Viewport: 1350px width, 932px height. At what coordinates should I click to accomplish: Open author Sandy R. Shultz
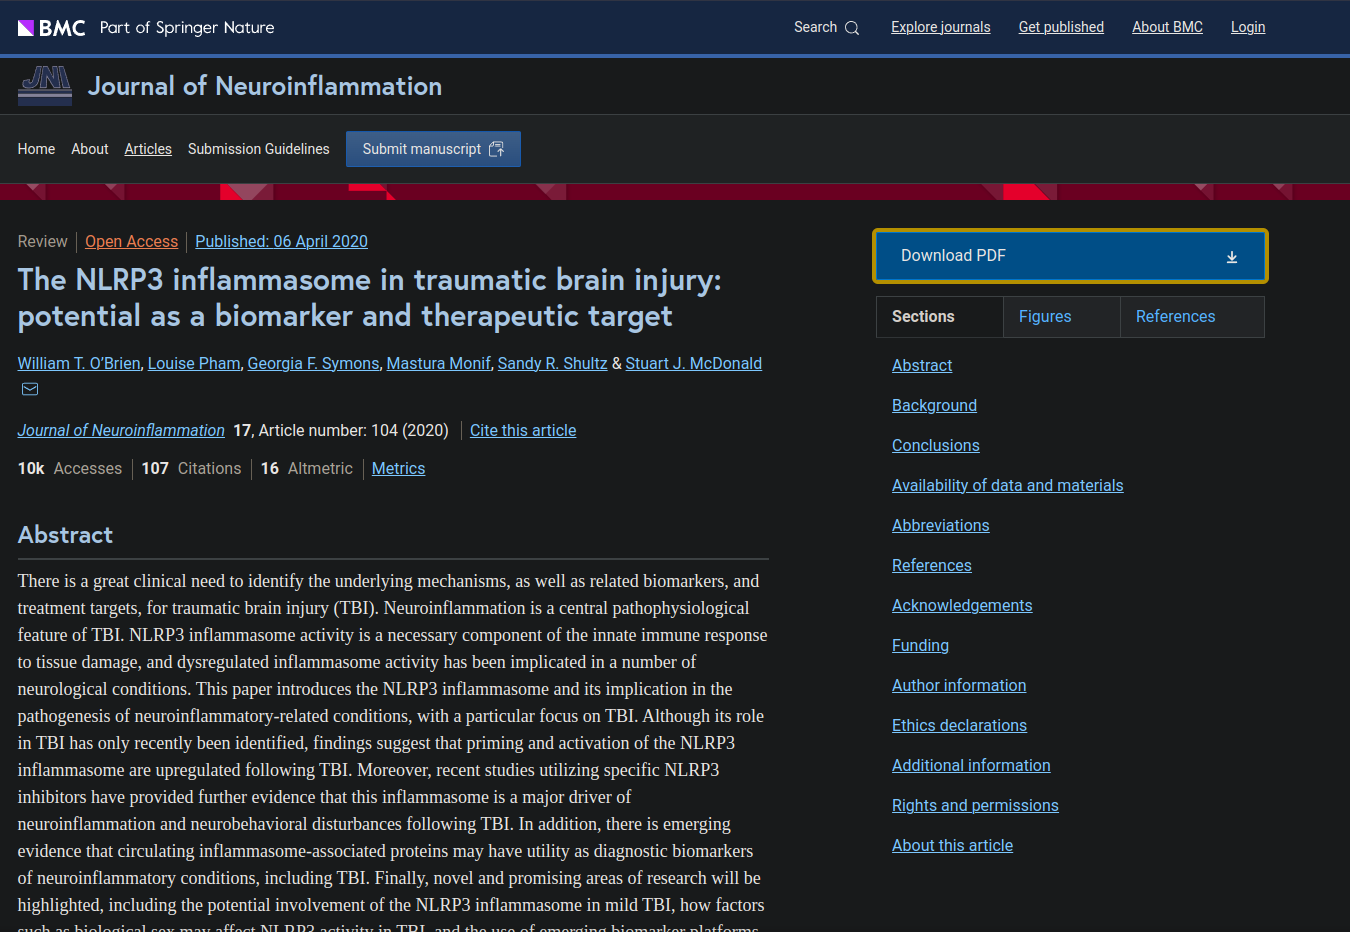point(552,363)
